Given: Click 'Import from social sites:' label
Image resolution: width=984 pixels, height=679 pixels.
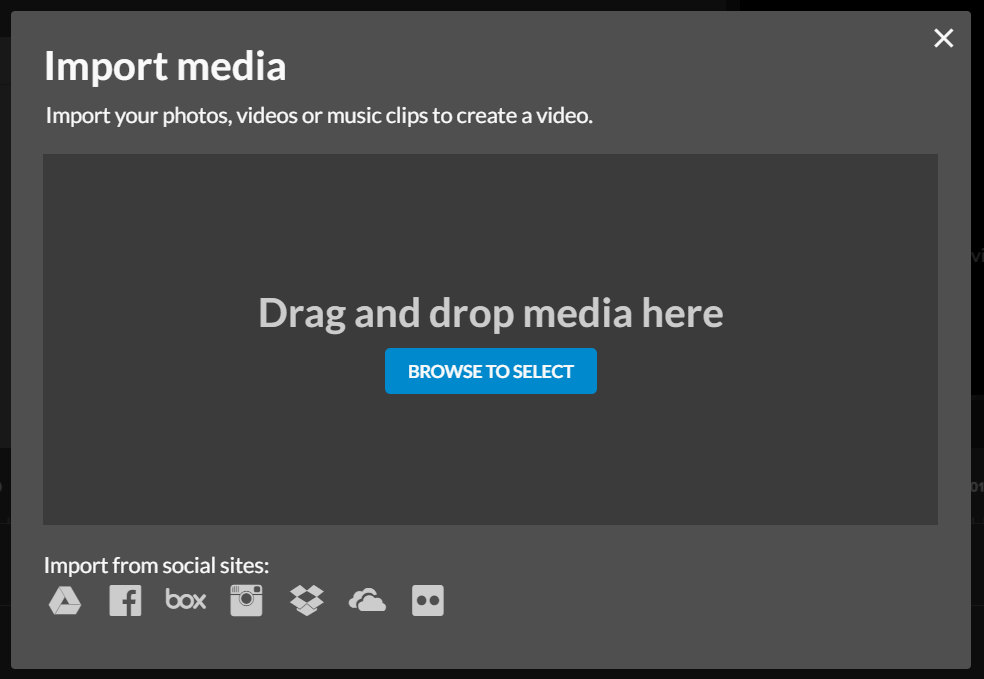Looking at the screenshot, I should point(156,565).
